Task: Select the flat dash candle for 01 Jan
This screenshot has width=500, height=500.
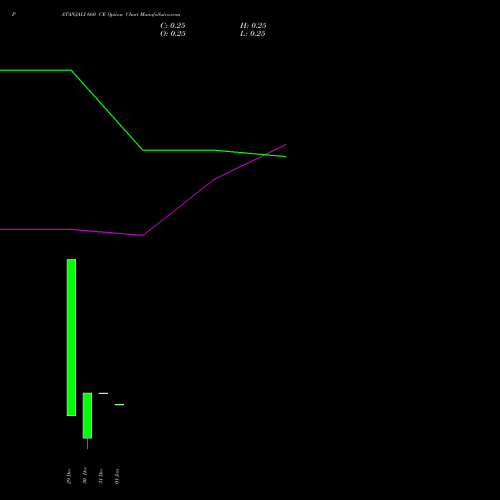Action: (119, 405)
